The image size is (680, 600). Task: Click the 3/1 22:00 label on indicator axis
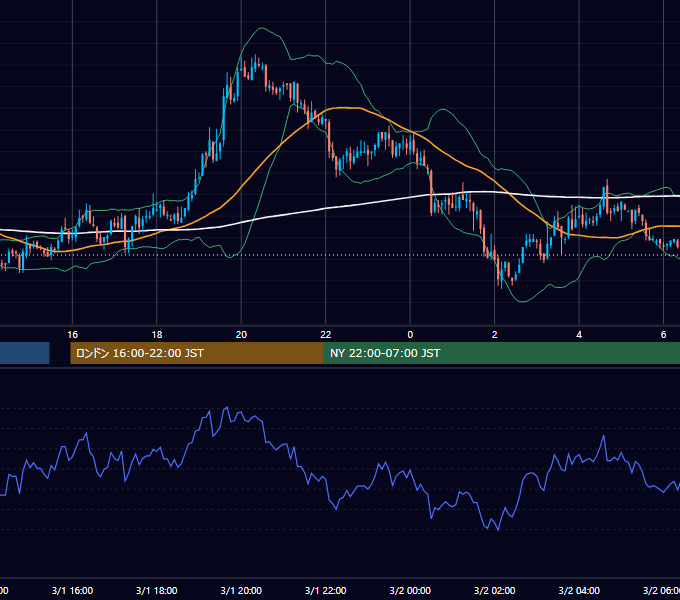pyautogui.click(x=326, y=590)
